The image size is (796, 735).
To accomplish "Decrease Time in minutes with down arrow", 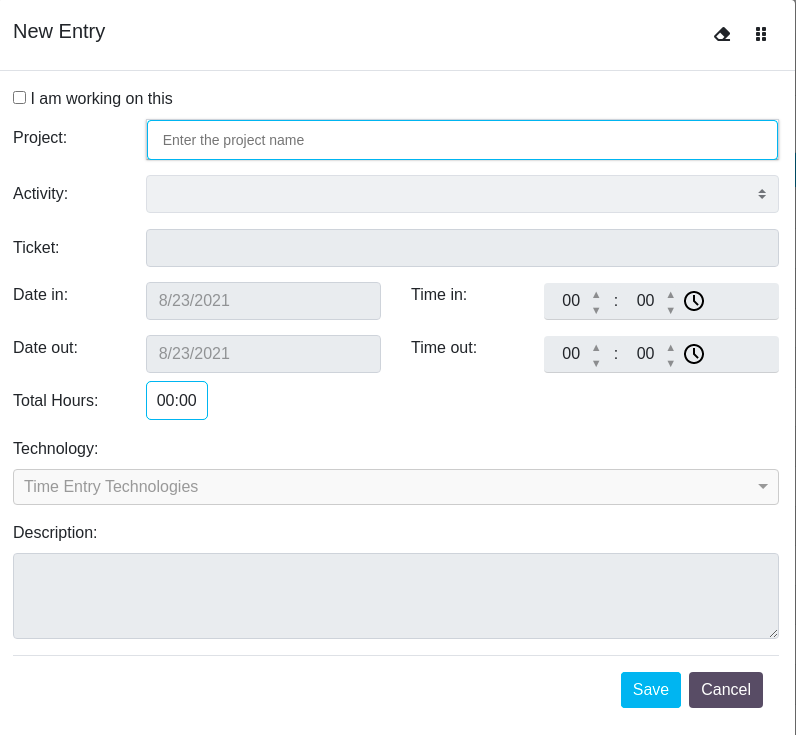I will click(671, 310).
